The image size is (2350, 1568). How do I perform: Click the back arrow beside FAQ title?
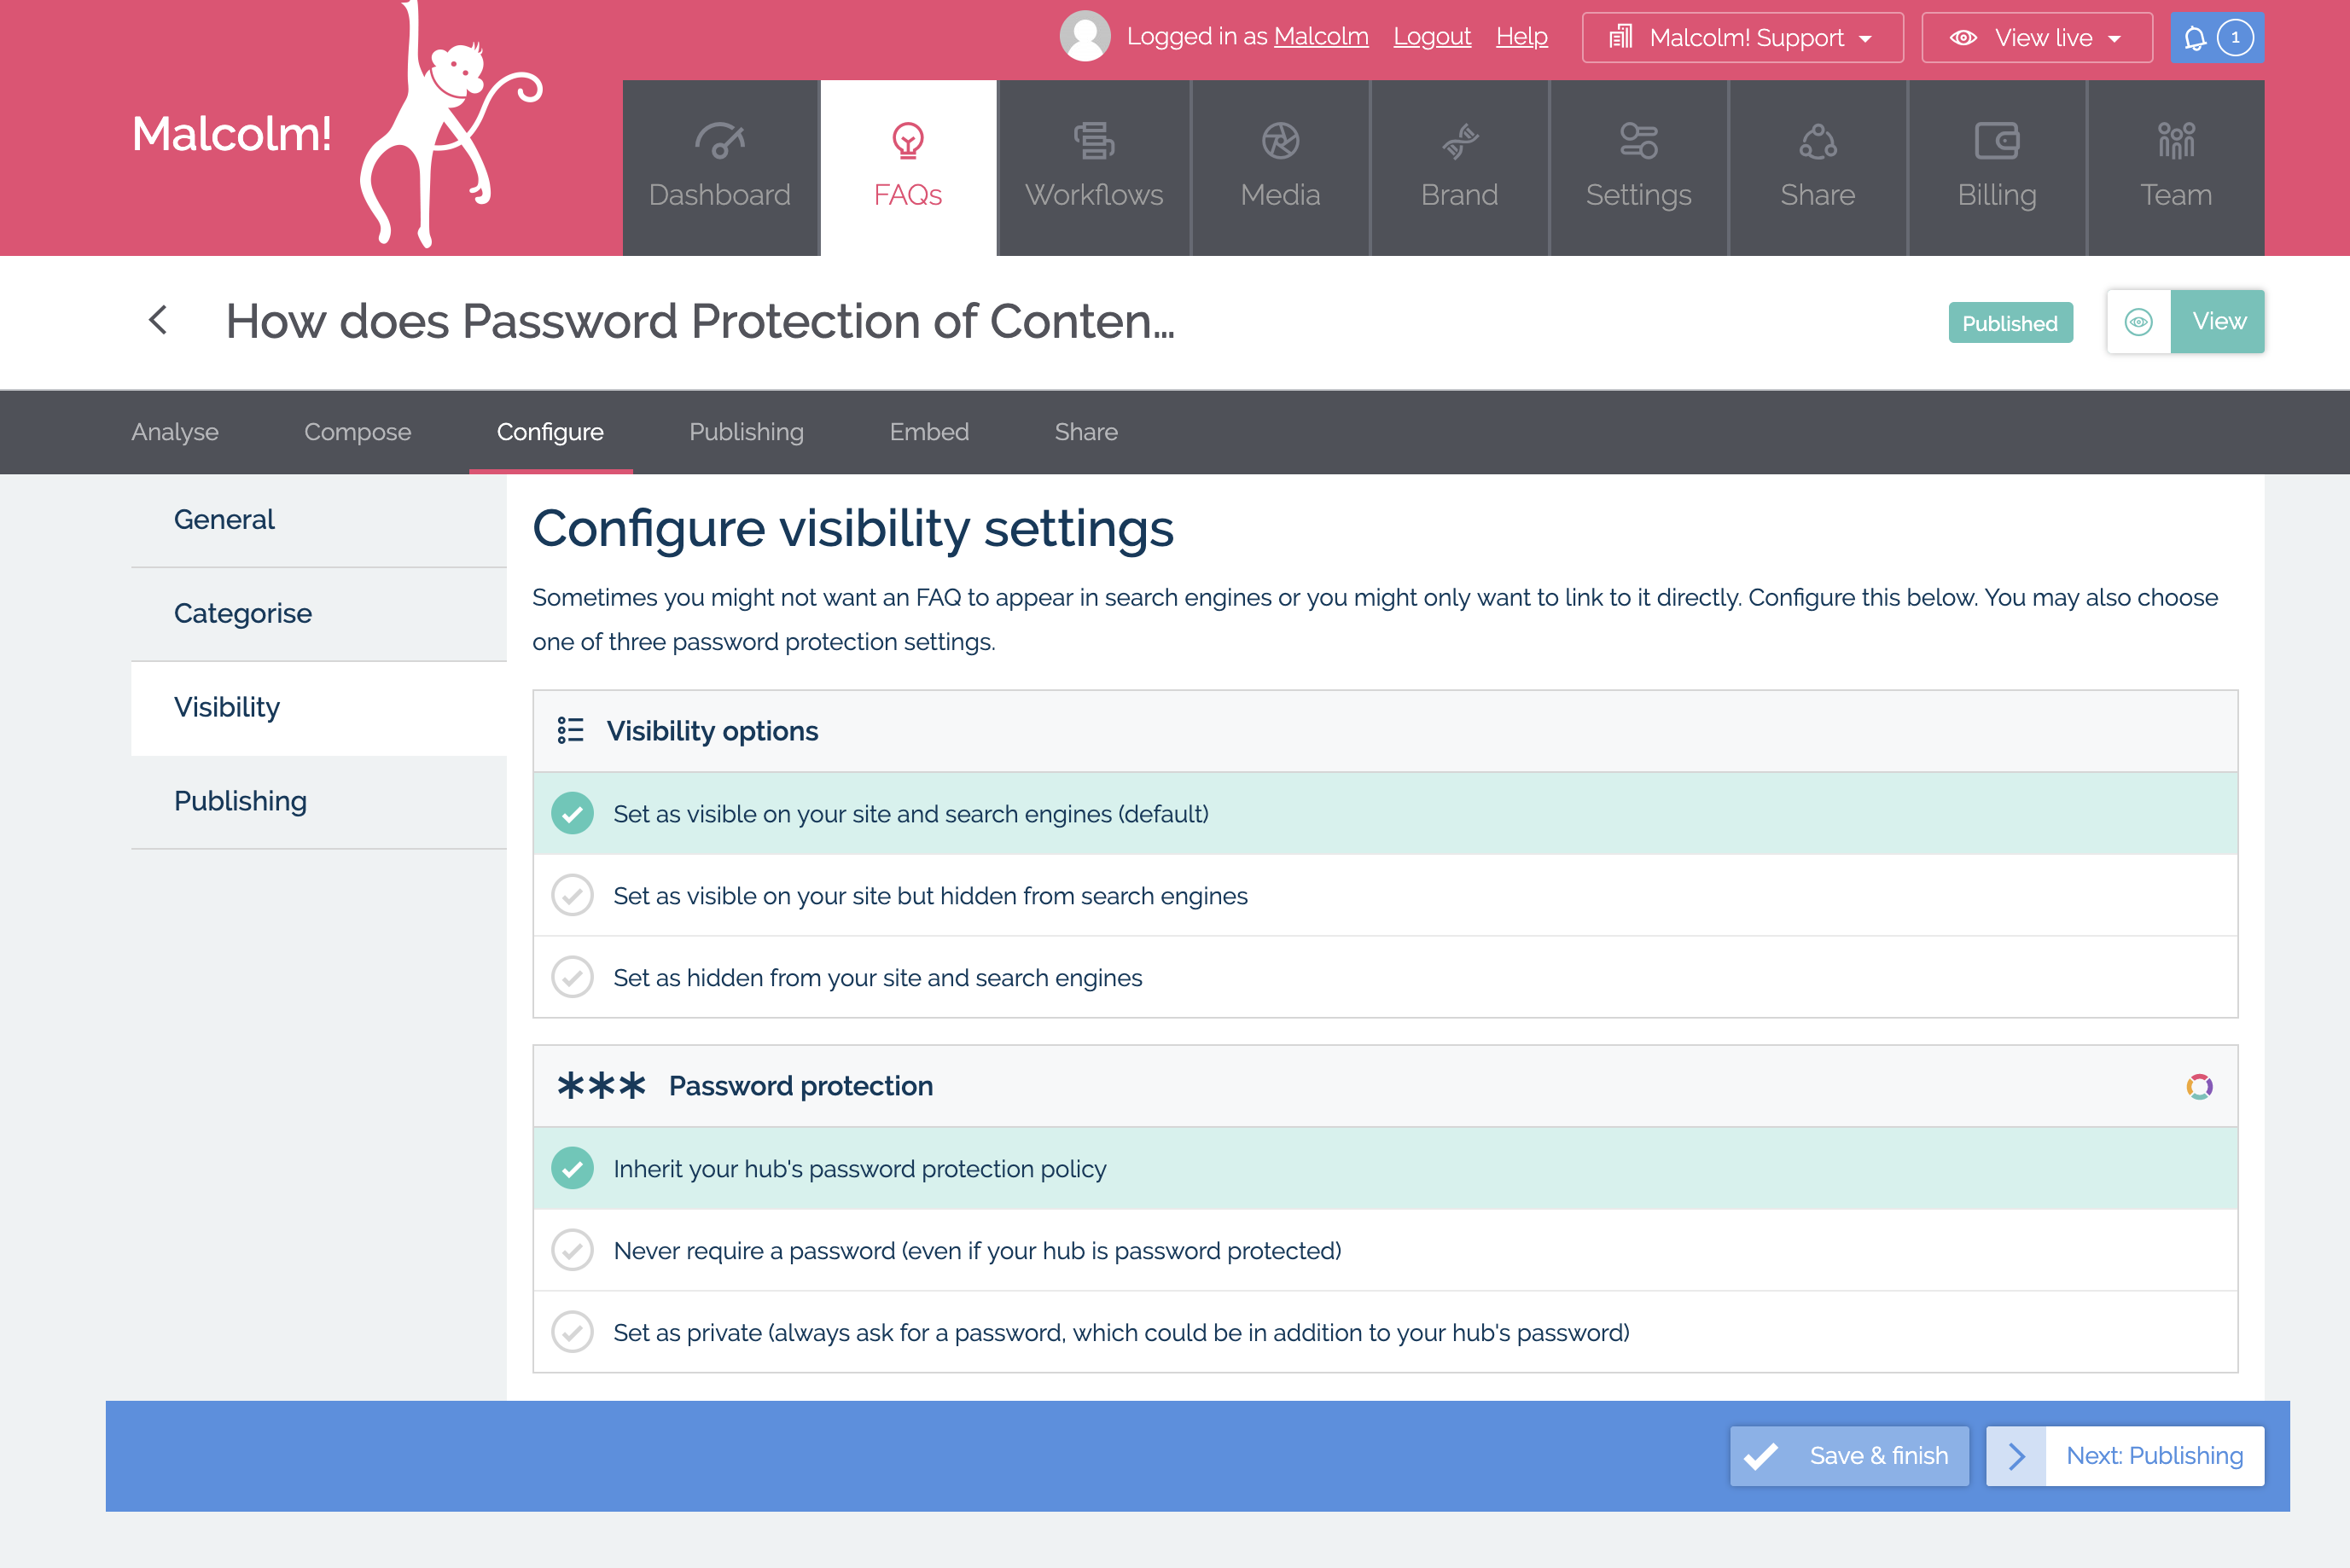tap(158, 320)
